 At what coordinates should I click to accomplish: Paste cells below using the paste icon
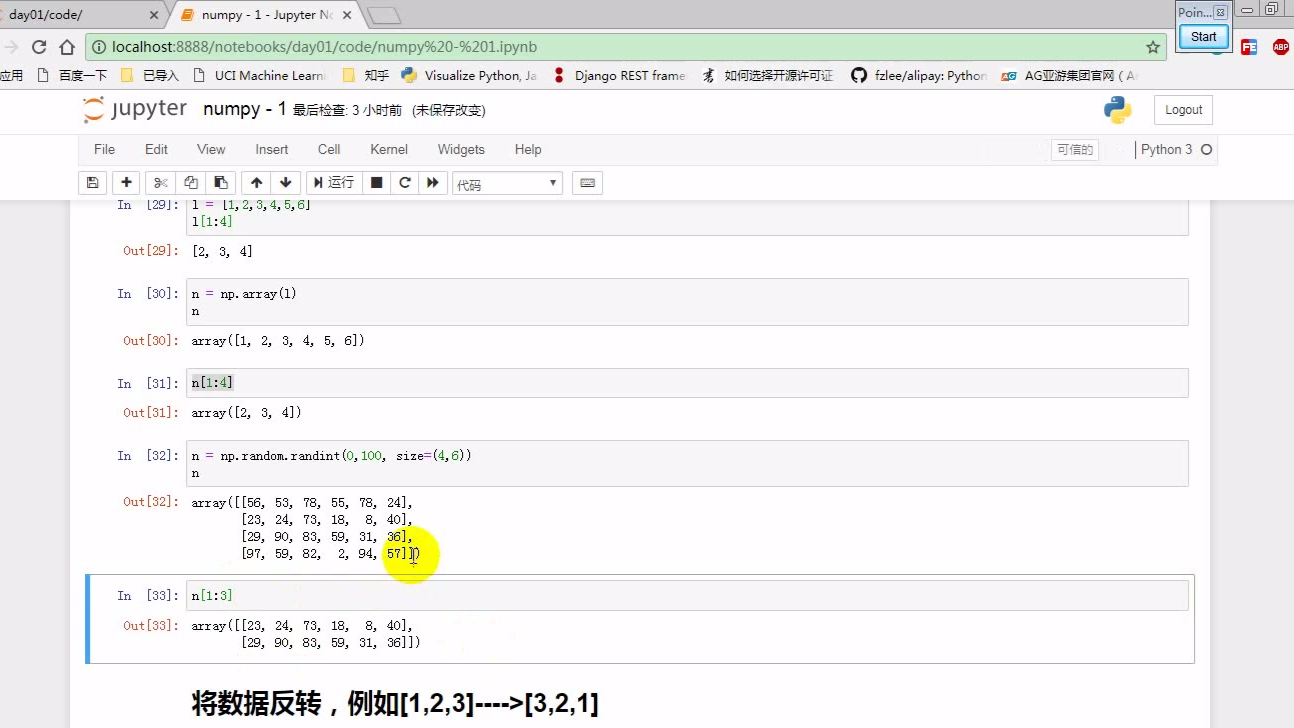pos(221,183)
